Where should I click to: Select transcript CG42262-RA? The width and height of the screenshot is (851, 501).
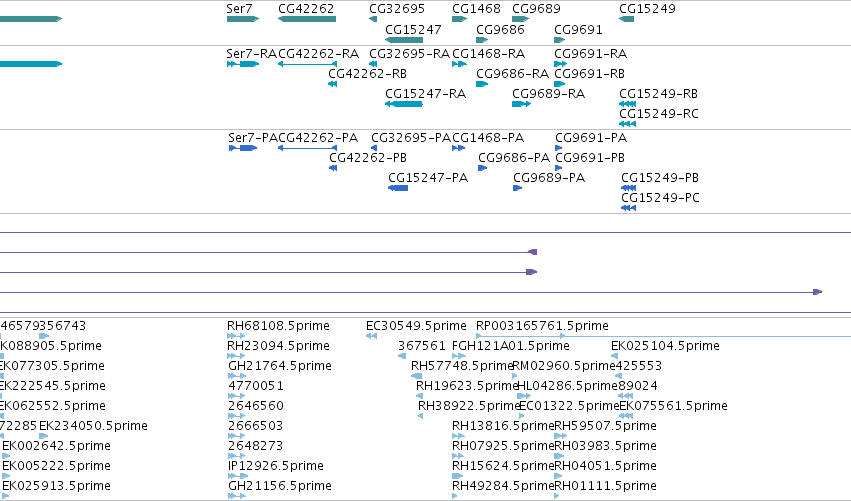(319, 54)
